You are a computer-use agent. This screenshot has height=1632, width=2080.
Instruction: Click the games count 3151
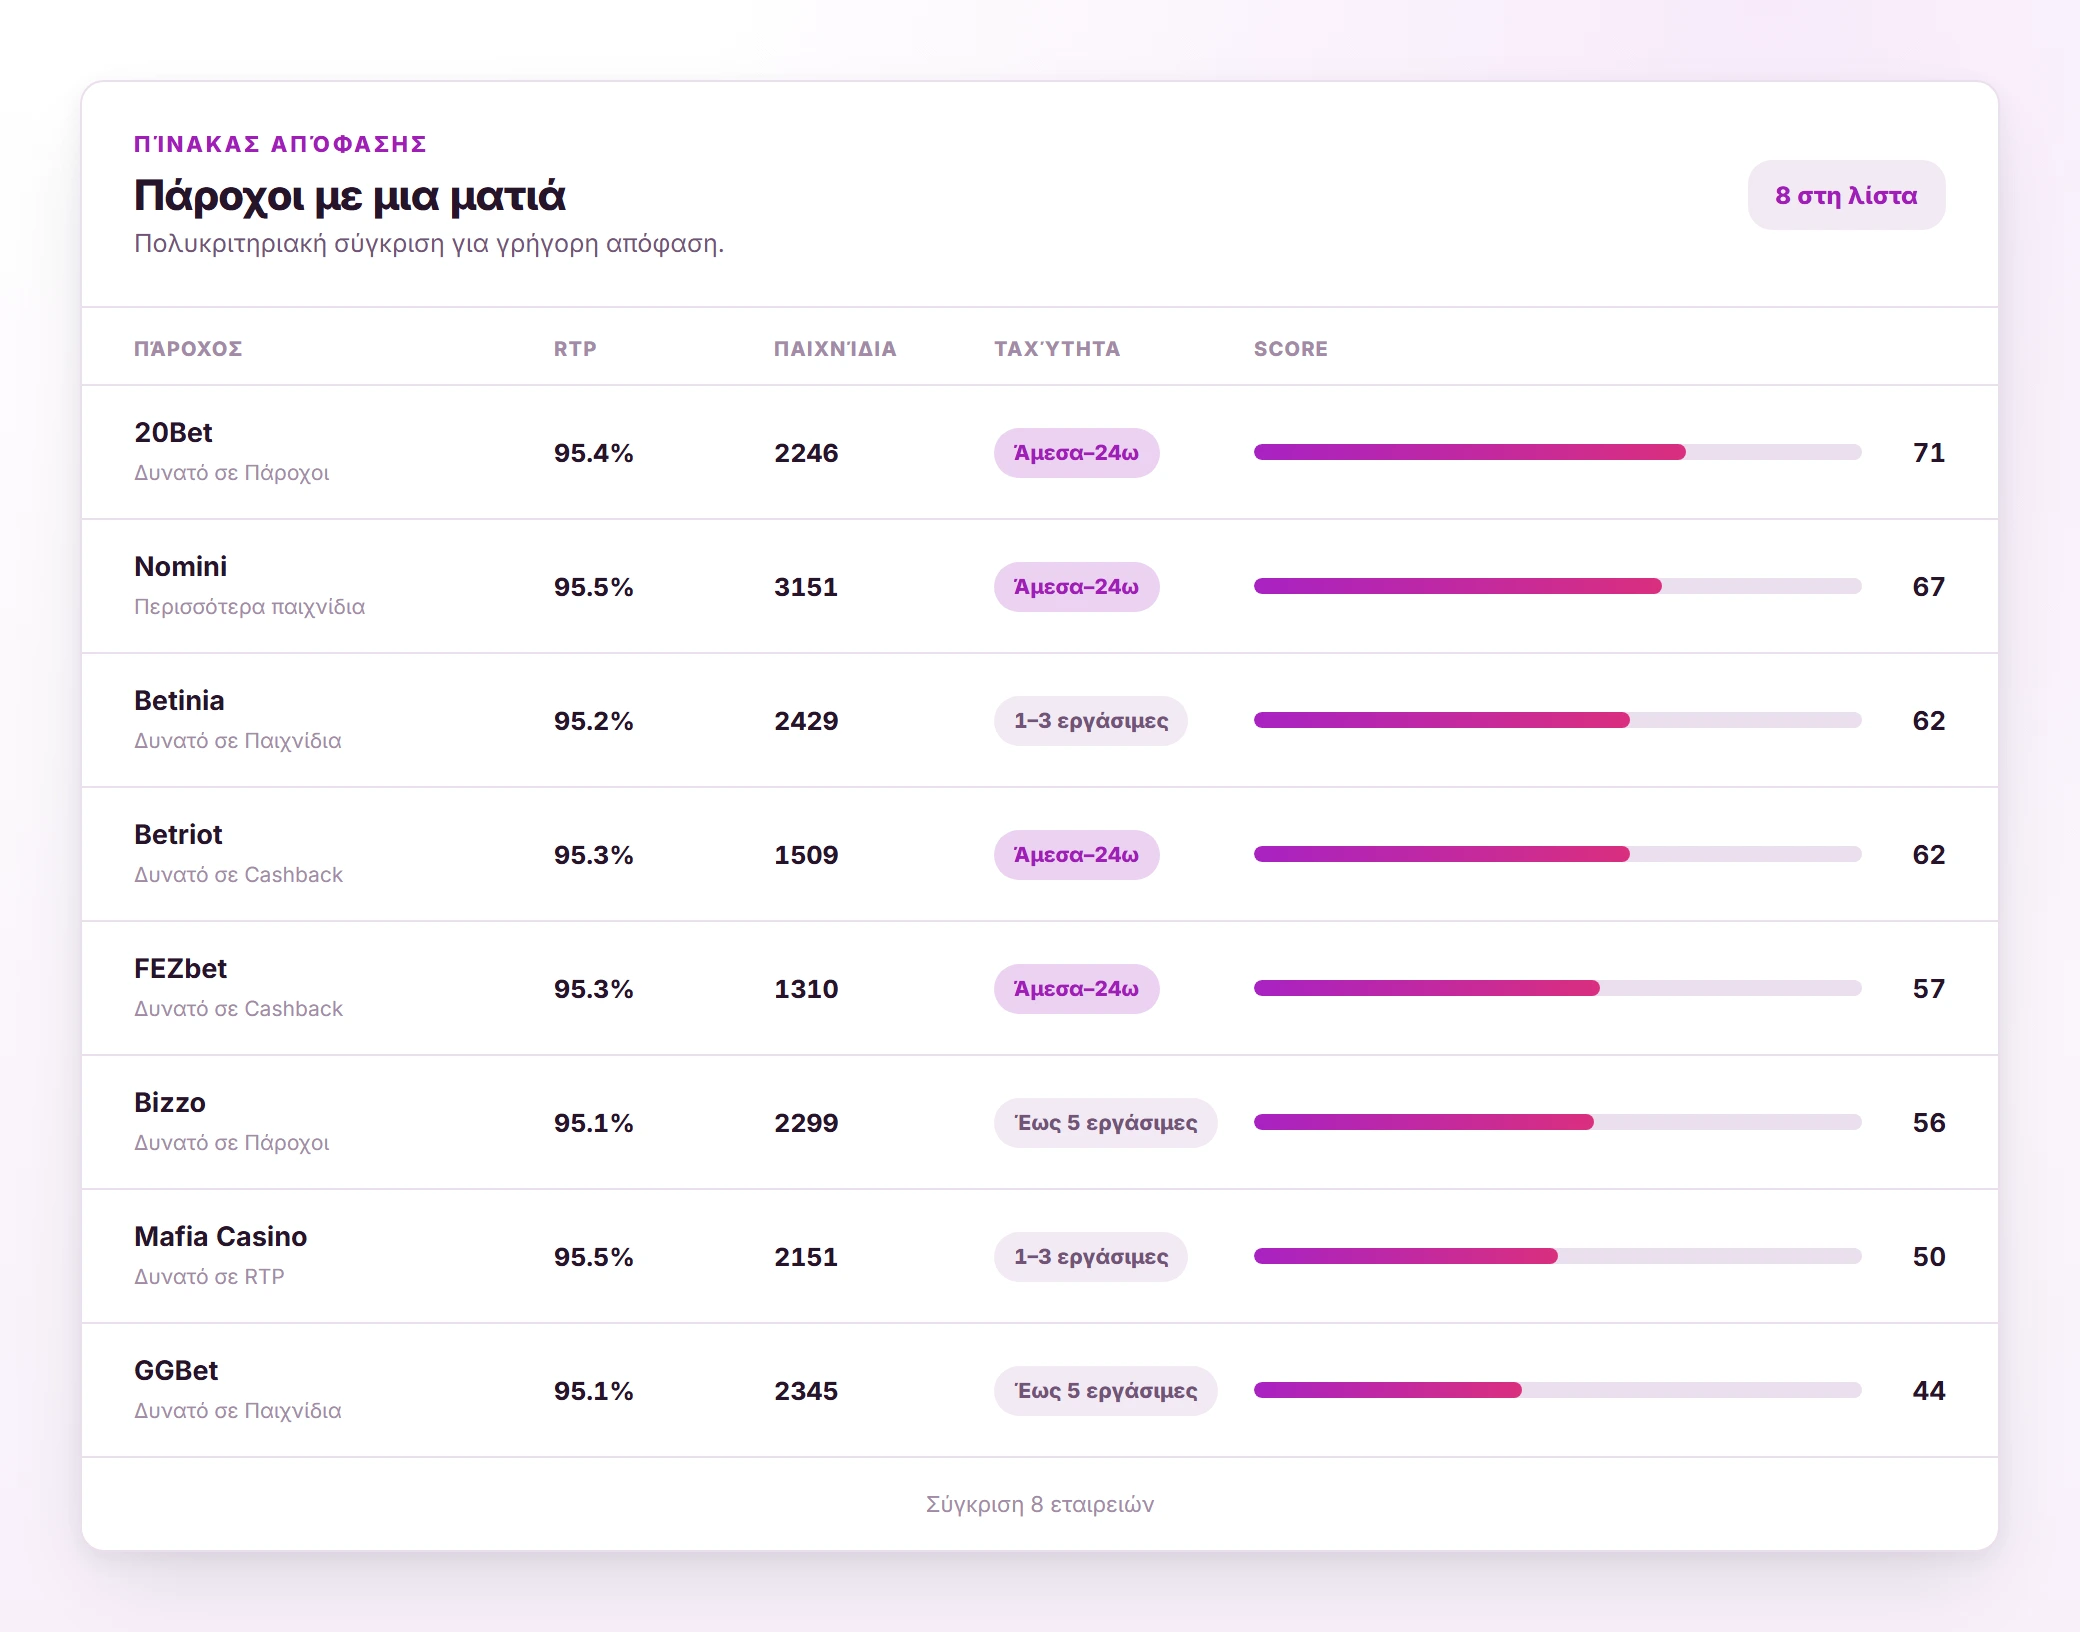(x=806, y=587)
